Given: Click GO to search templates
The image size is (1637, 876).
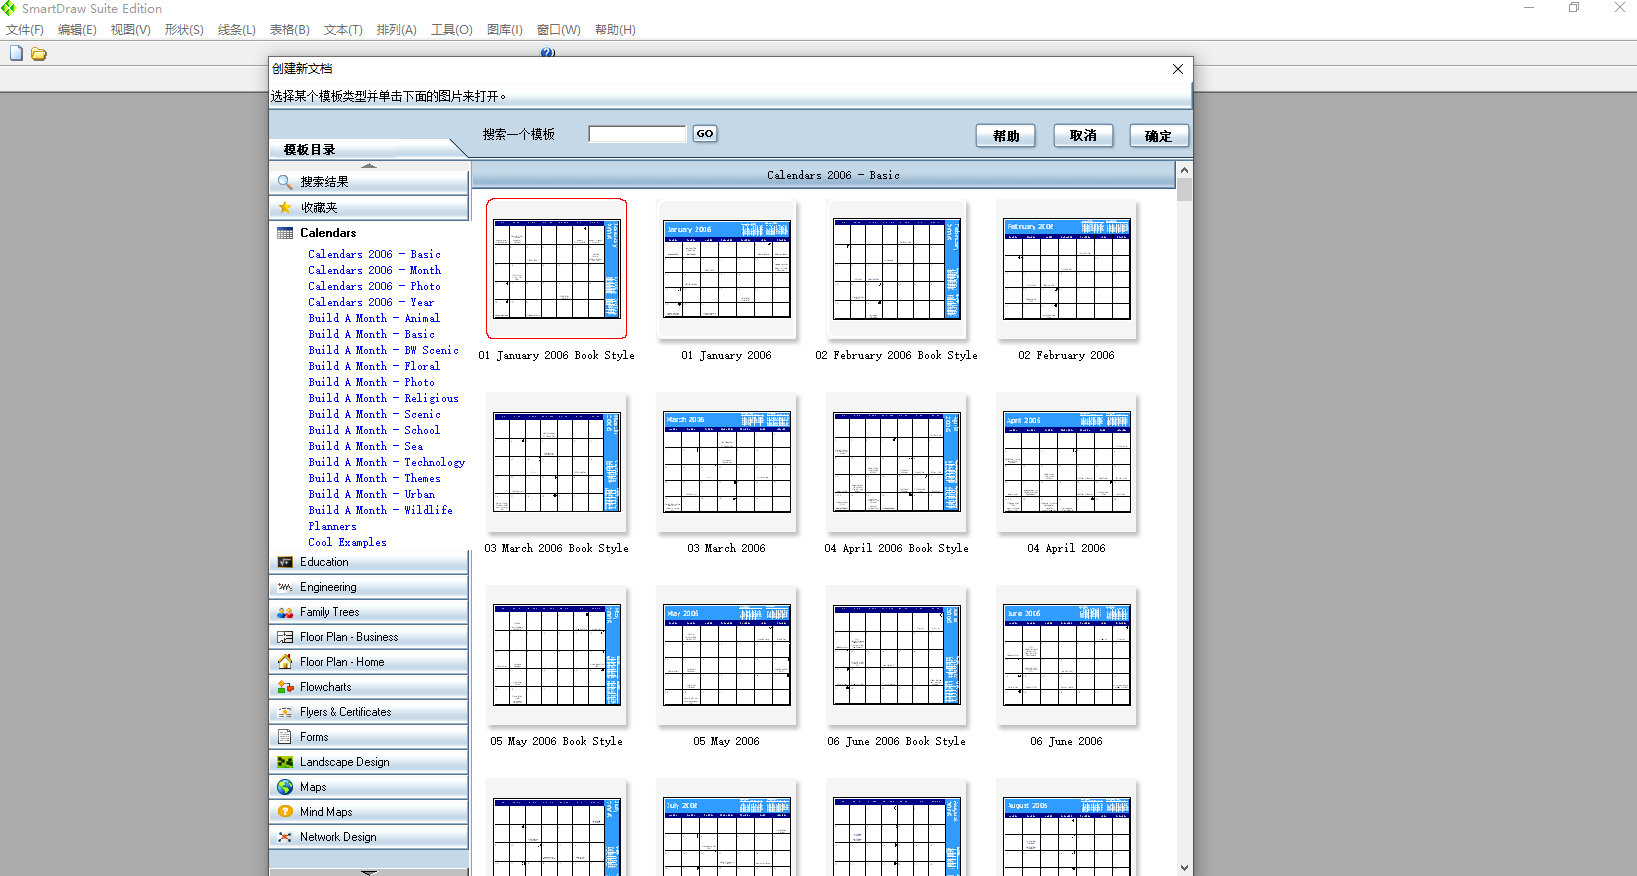Looking at the screenshot, I should pos(705,134).
